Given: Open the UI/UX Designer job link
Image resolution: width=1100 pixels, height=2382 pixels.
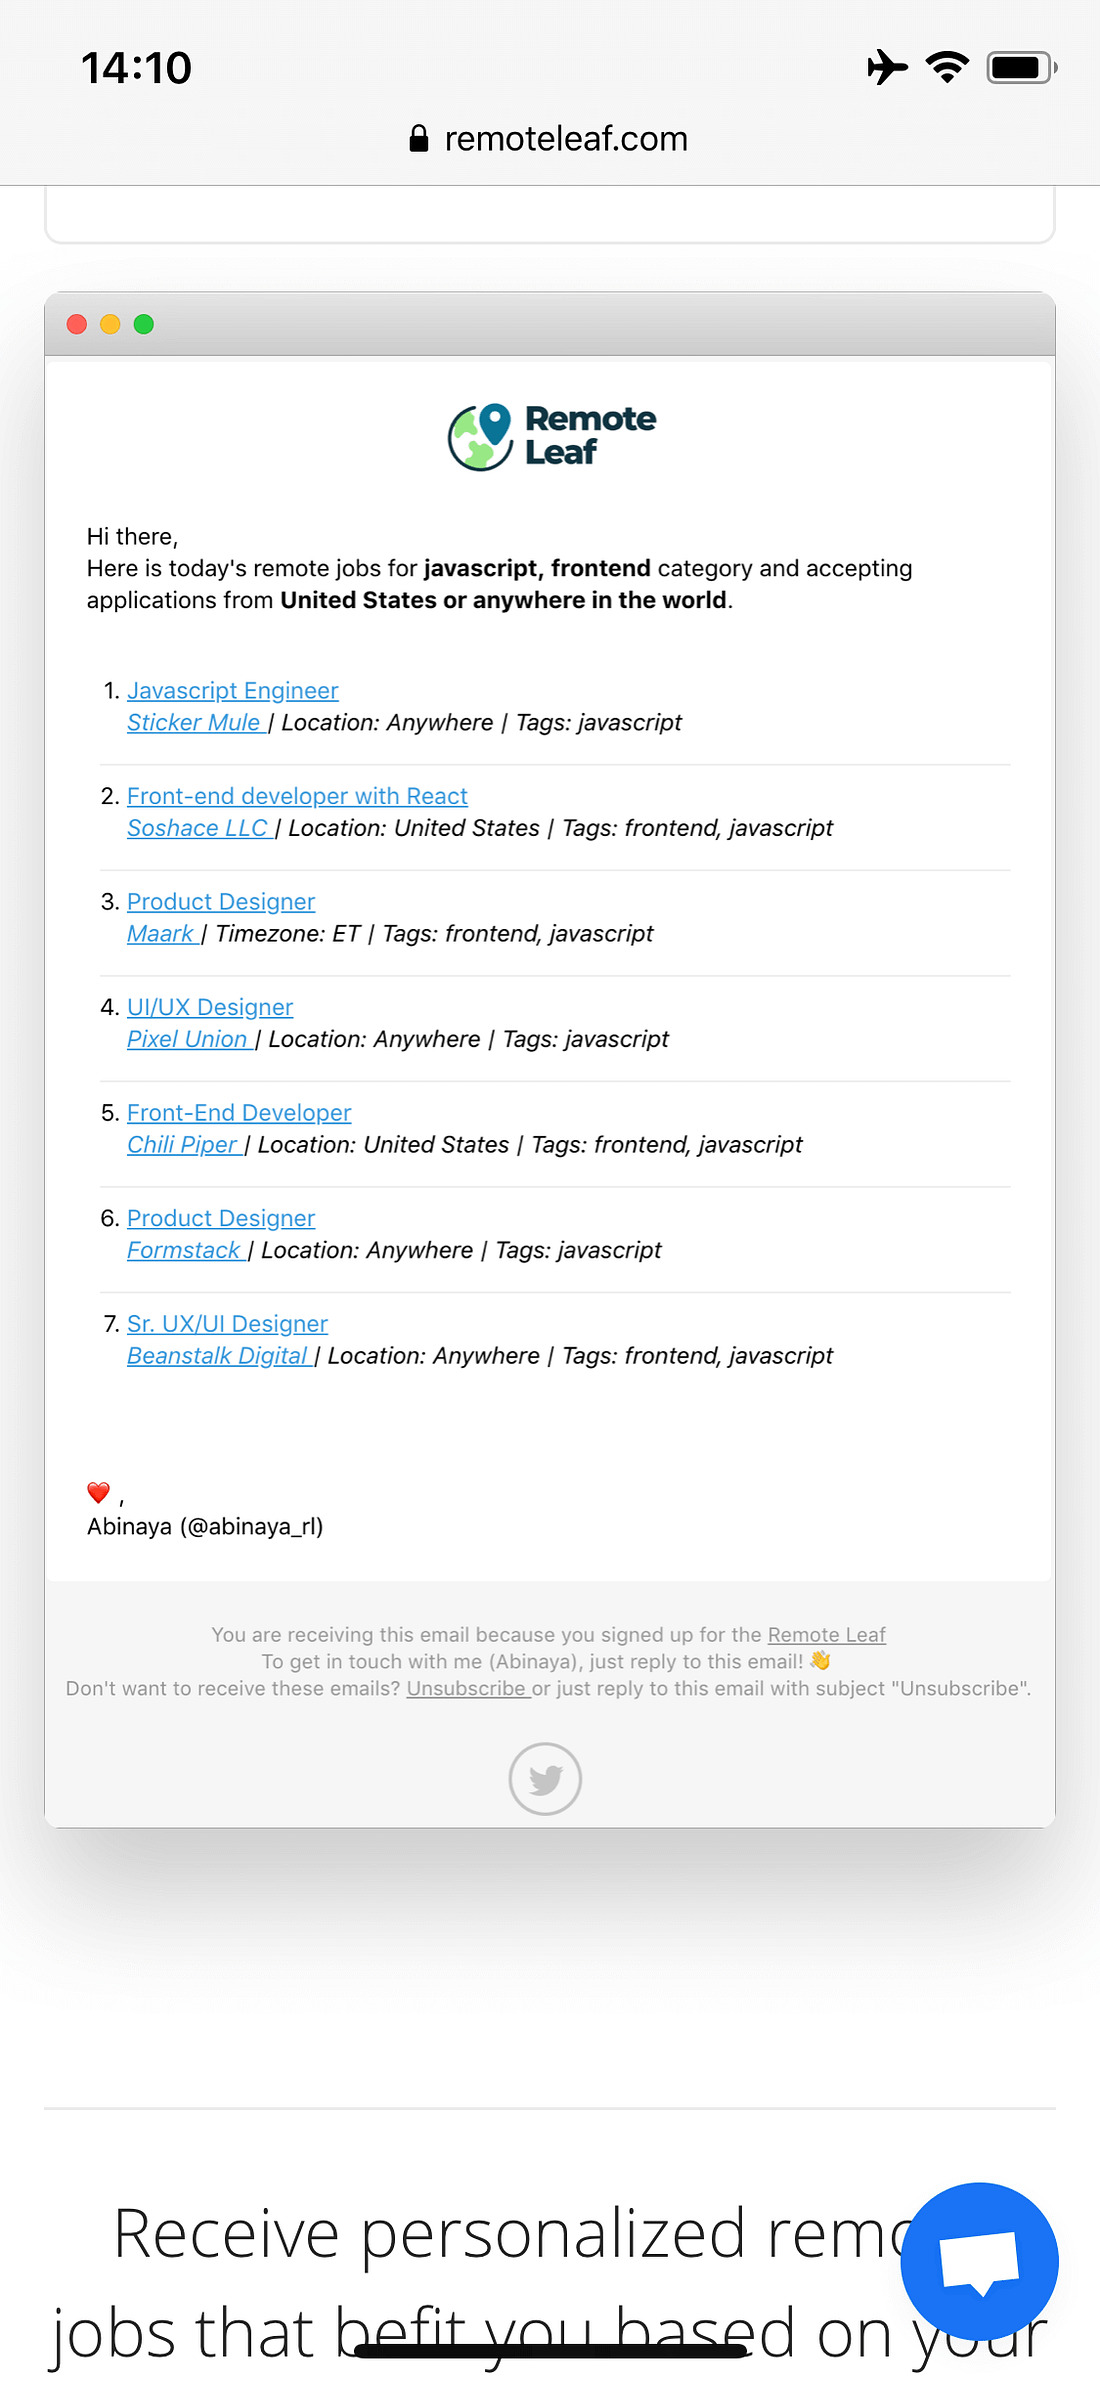Looking at the screenshot, I should [x=210, y=1007].
